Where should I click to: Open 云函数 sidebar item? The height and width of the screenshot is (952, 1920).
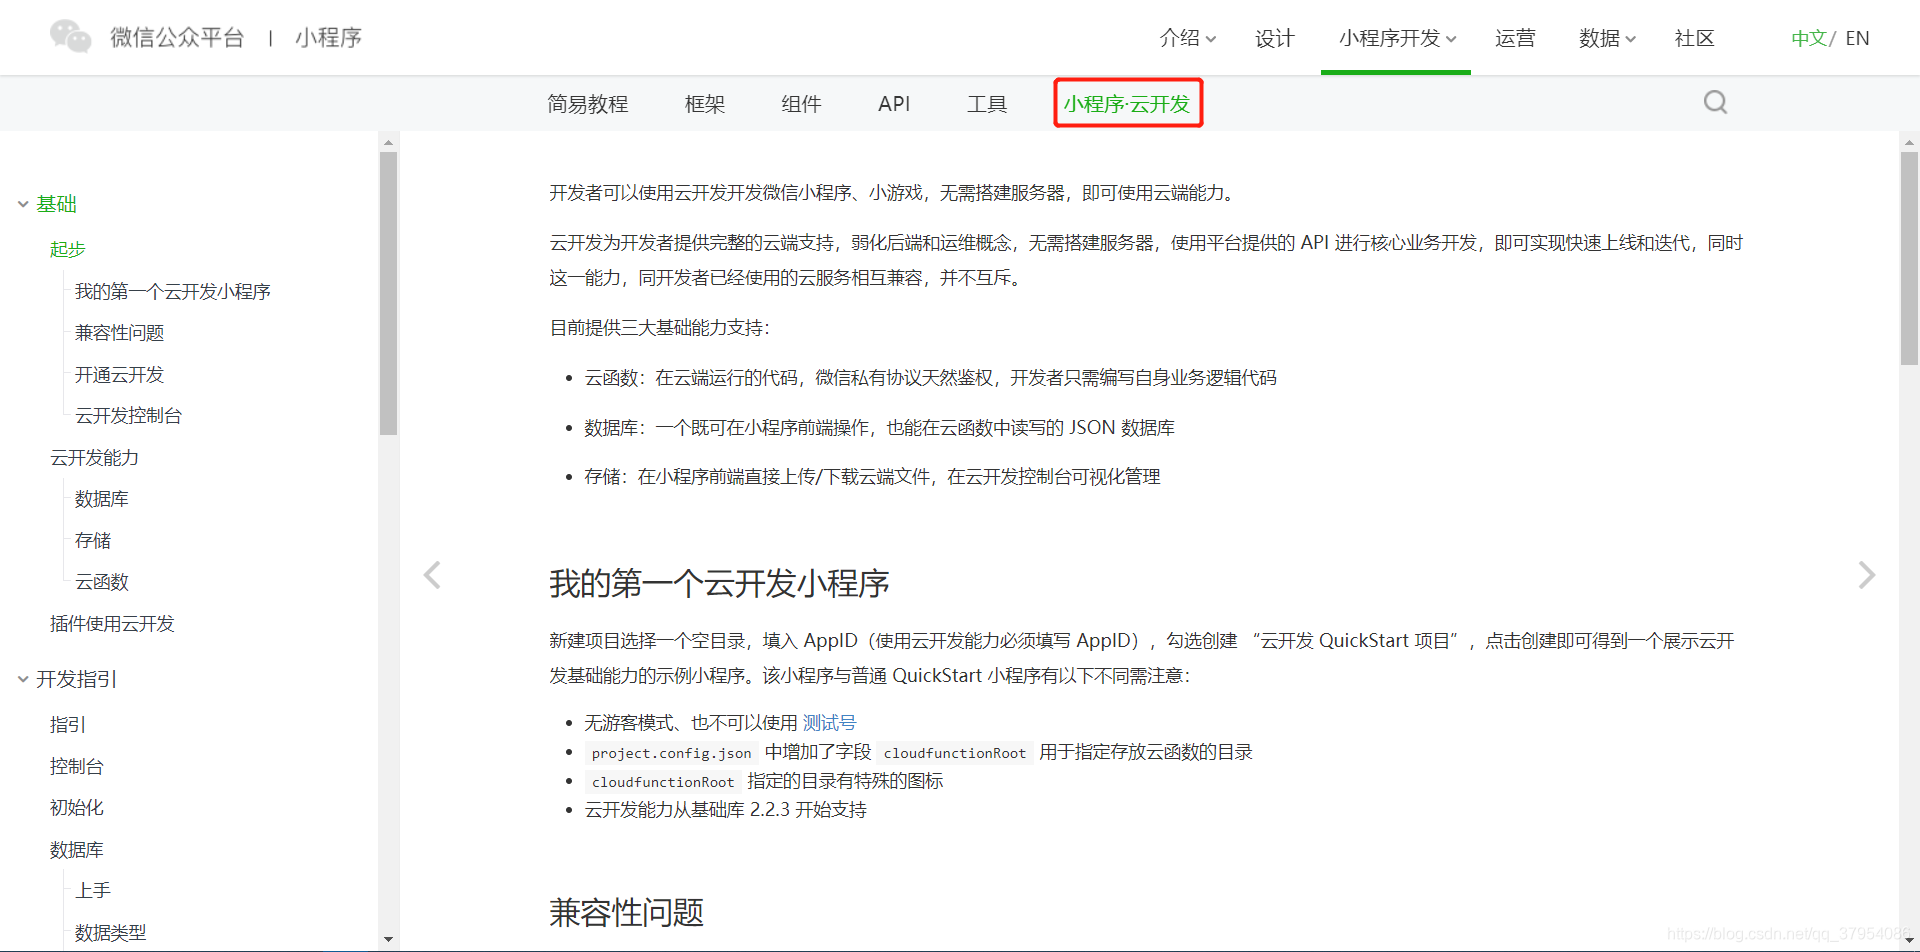(101, 582)
